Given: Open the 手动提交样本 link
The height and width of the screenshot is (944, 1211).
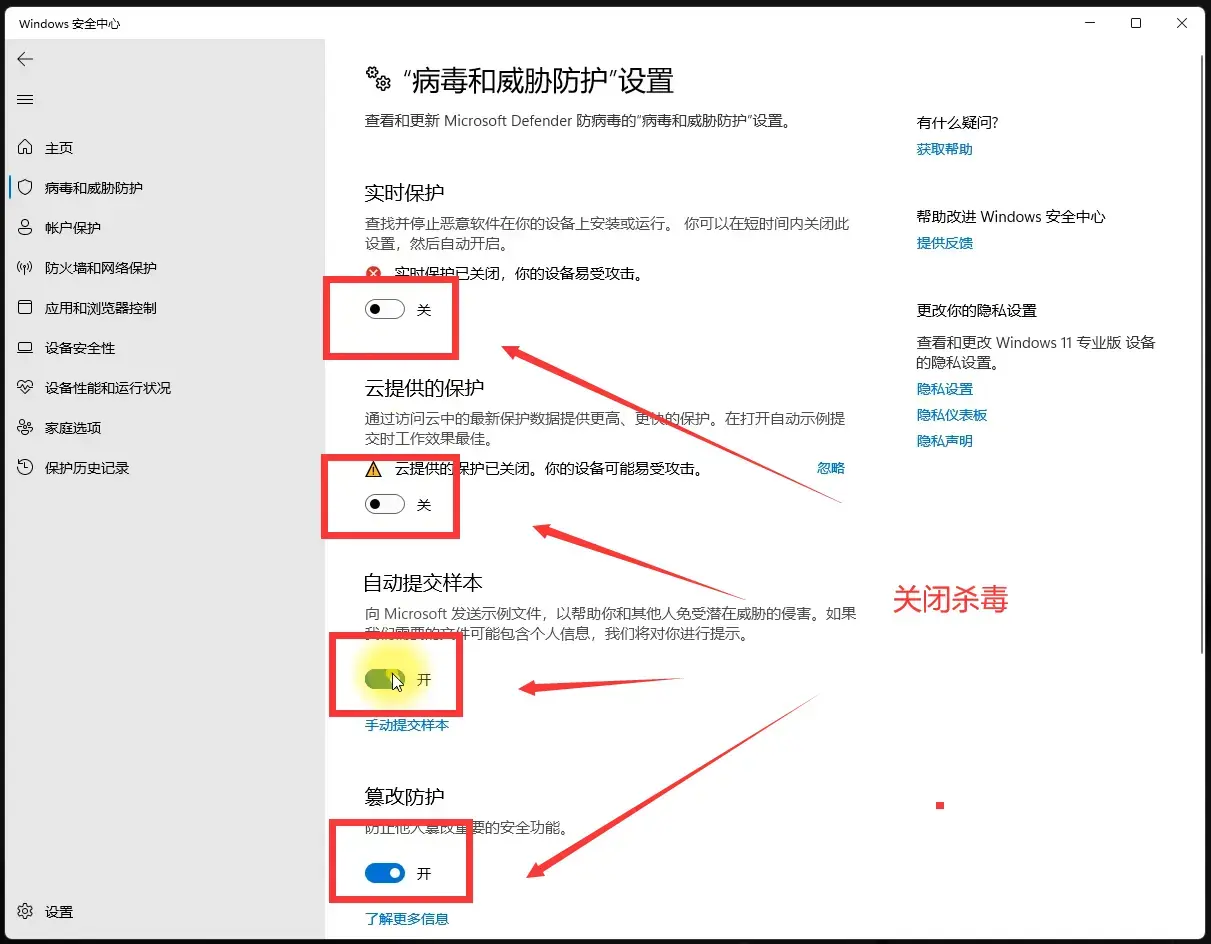Looking at the screenshot, I should pyautogui.click(x=406, y=725).
